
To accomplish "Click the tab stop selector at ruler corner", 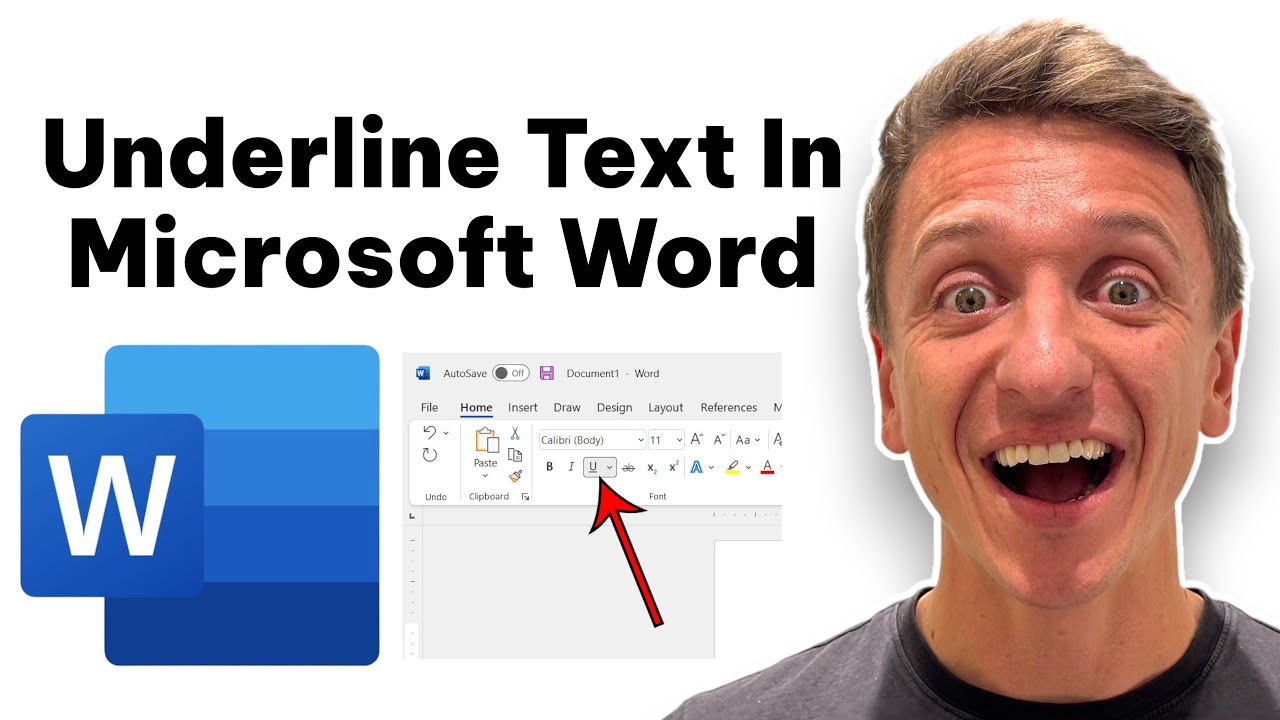I will pos(412,516).
